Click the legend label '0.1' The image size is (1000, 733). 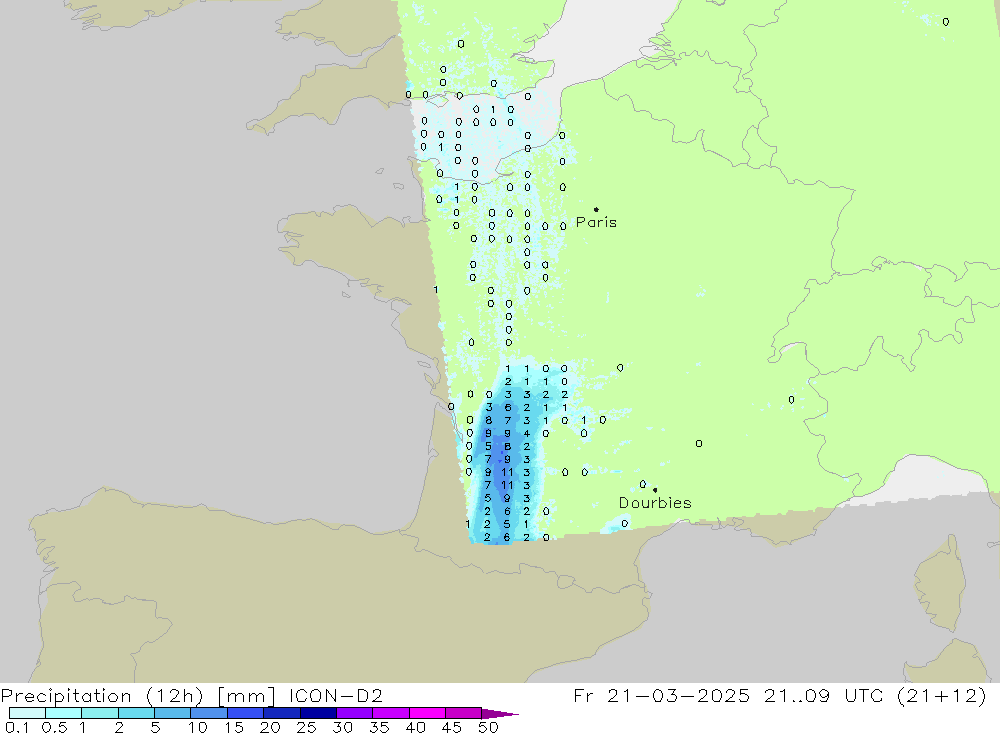click(x=17, y=727)
